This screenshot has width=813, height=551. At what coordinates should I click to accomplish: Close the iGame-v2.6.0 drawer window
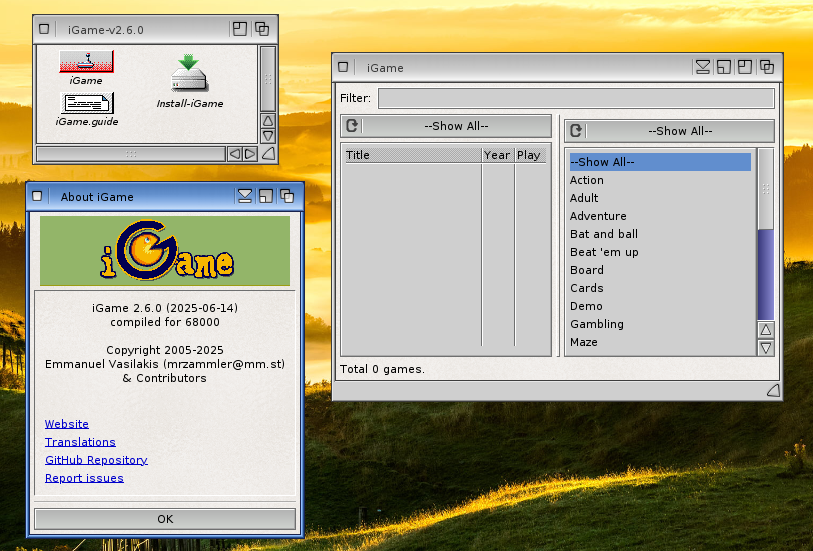tap(44, 29)
